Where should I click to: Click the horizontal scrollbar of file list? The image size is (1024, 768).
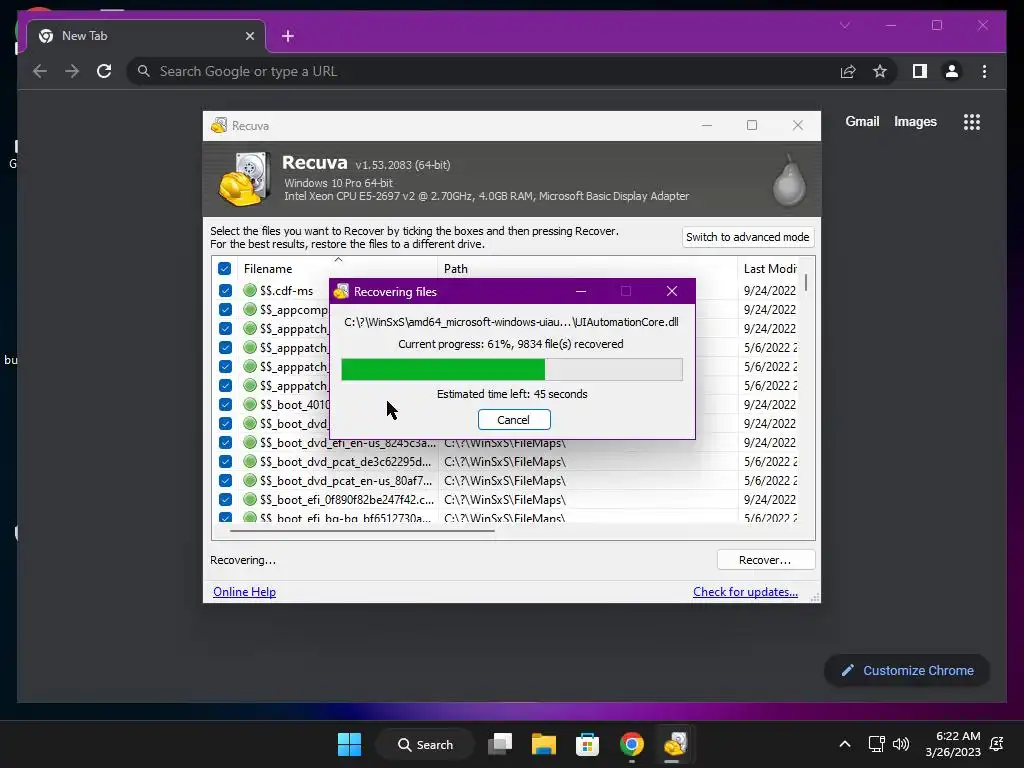(362, 531)
